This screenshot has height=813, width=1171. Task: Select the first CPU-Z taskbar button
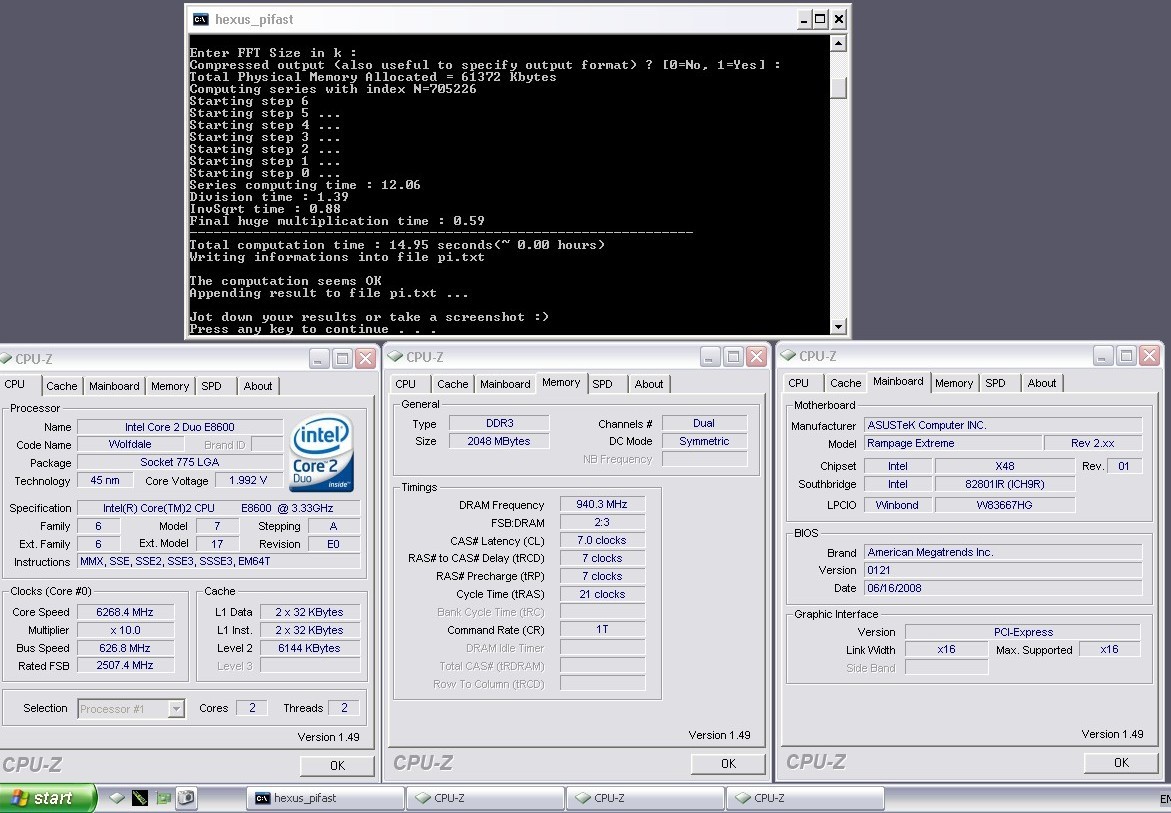click(485, 798)
